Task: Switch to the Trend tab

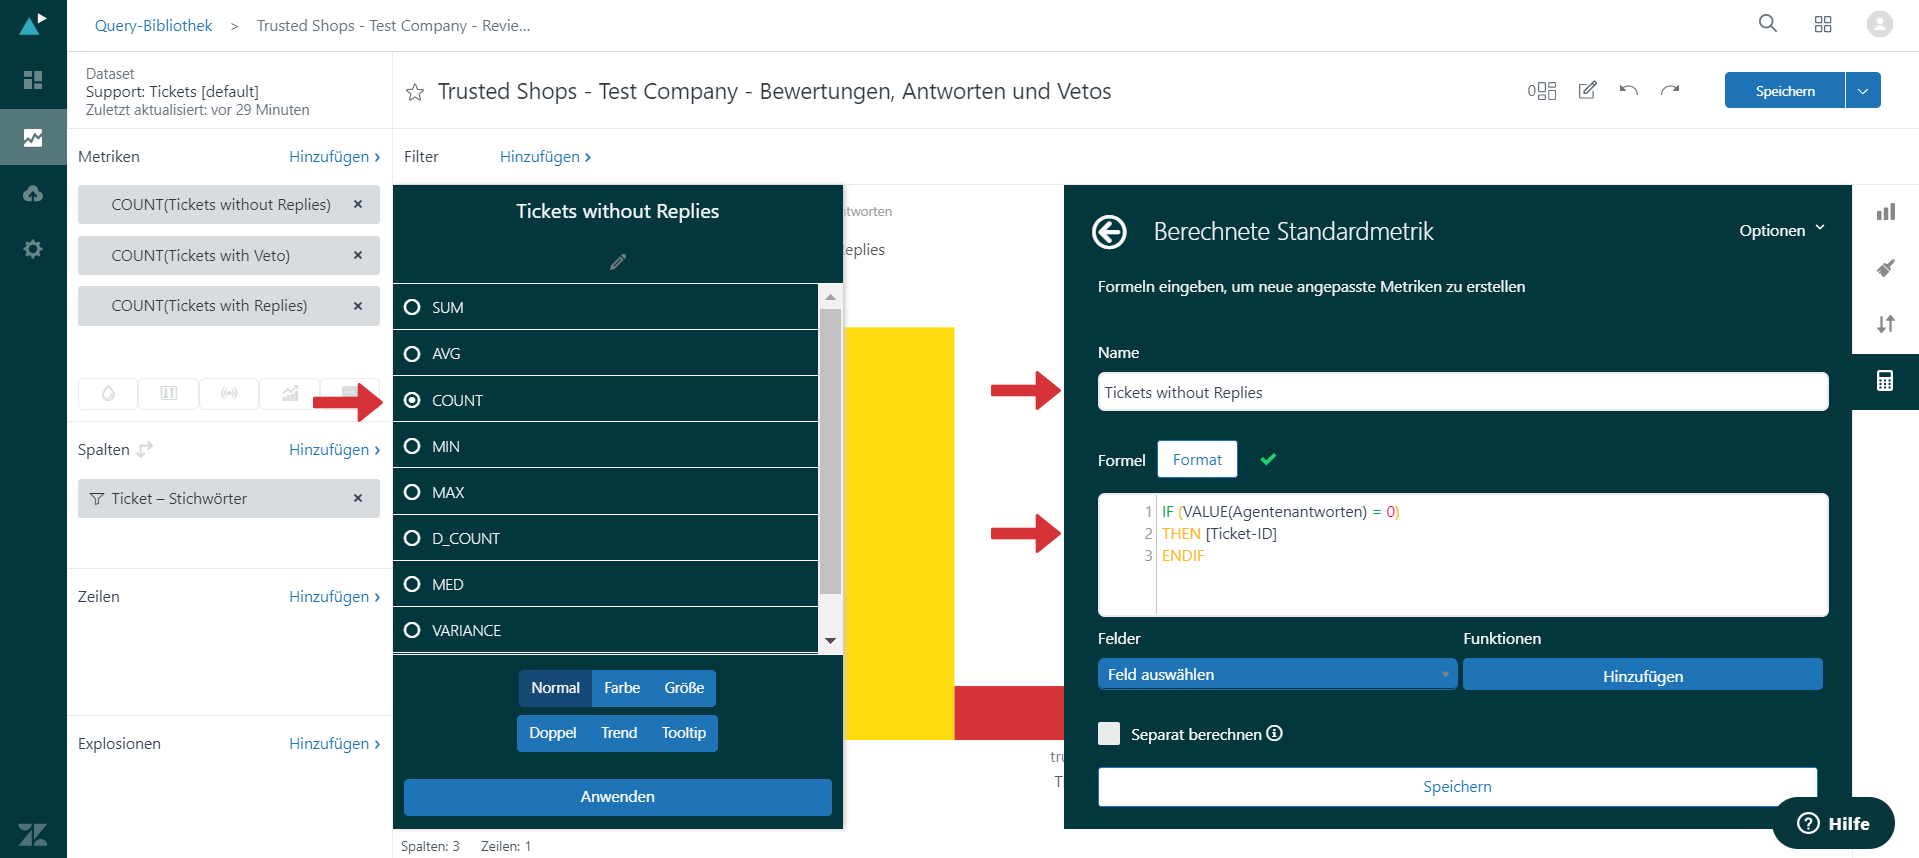Action: (619, 733)
